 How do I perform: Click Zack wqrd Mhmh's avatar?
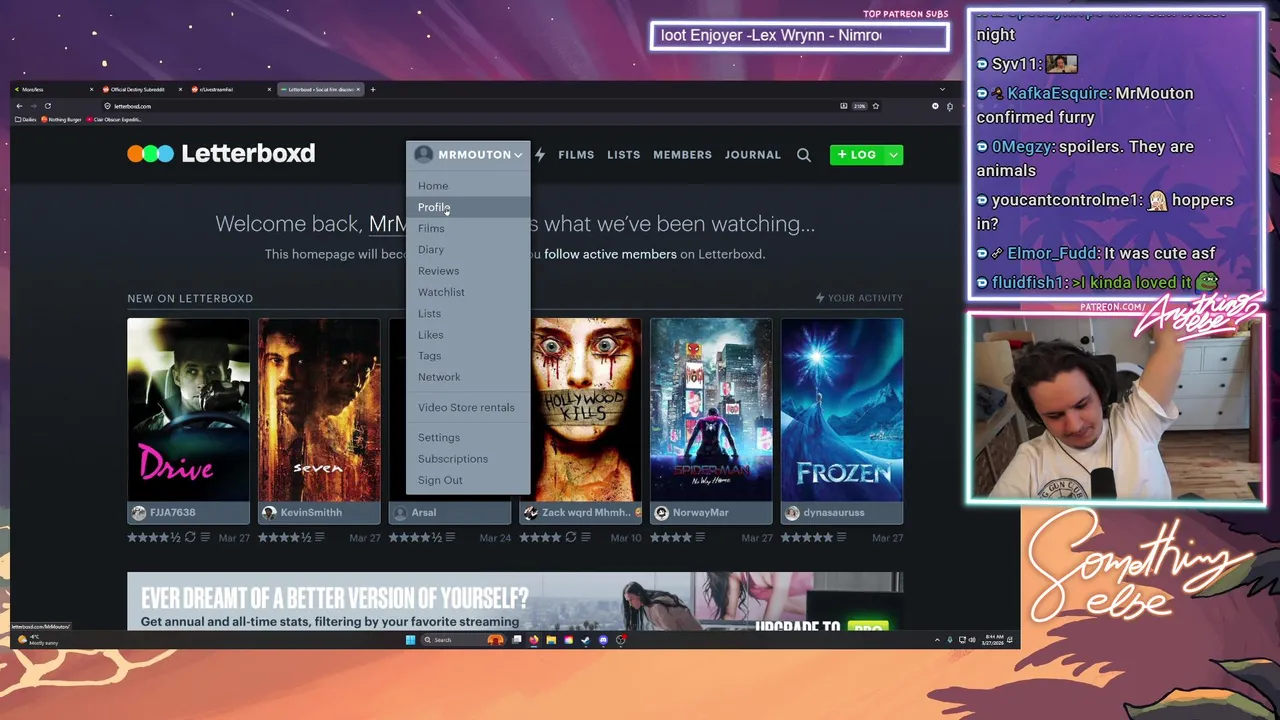point(531,512)
